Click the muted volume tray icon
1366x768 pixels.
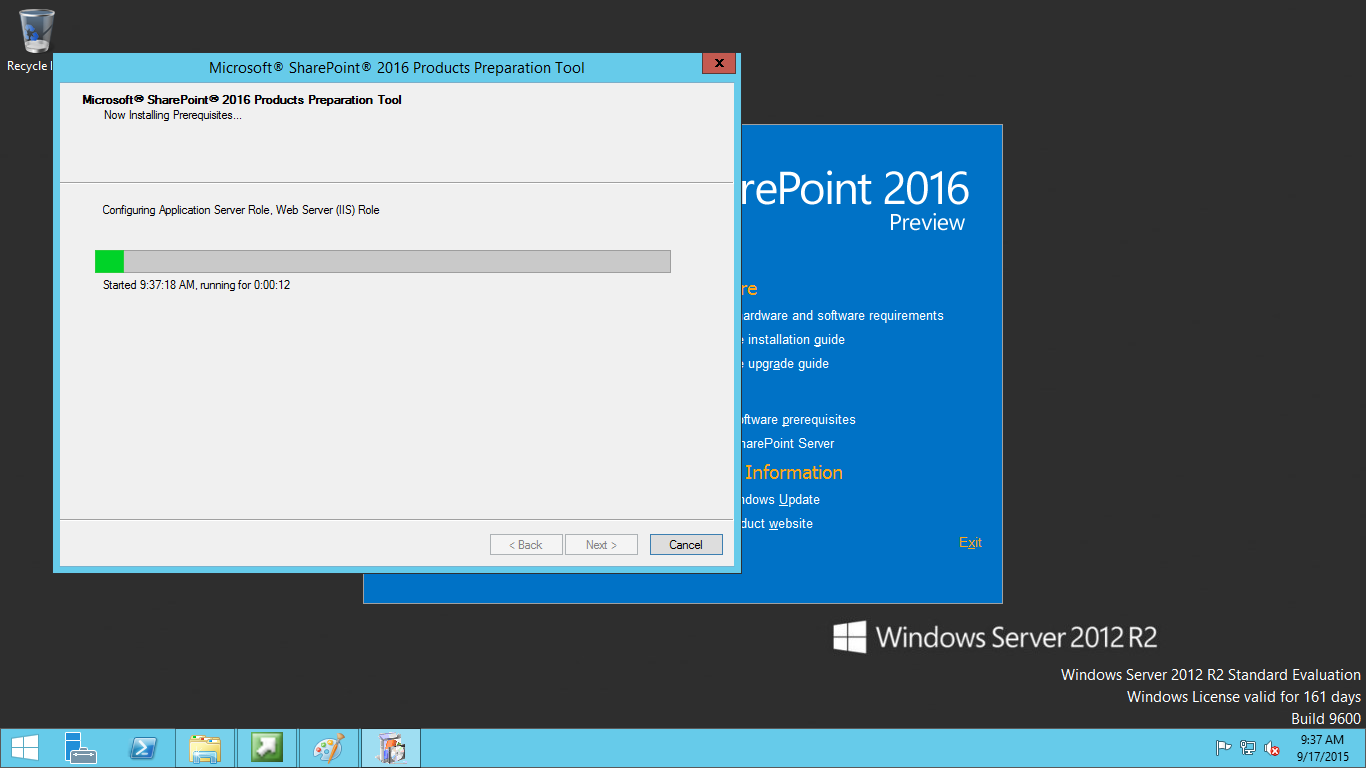pos(1273,748)
